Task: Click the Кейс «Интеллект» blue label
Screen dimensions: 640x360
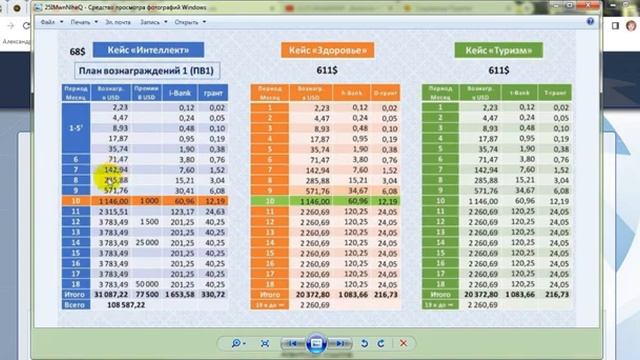Action: [x=148, y=50]
